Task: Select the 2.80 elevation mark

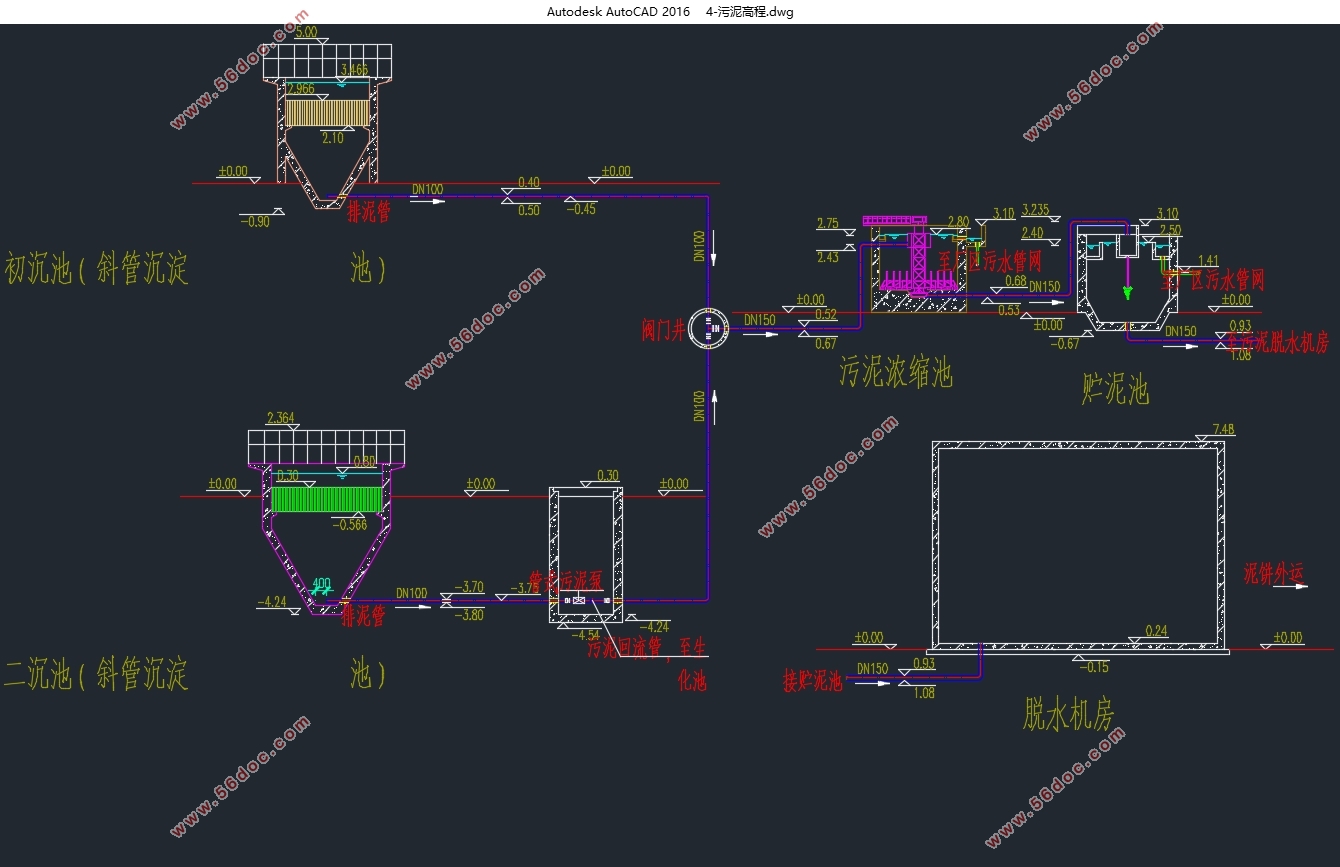Action: [958, 222]
